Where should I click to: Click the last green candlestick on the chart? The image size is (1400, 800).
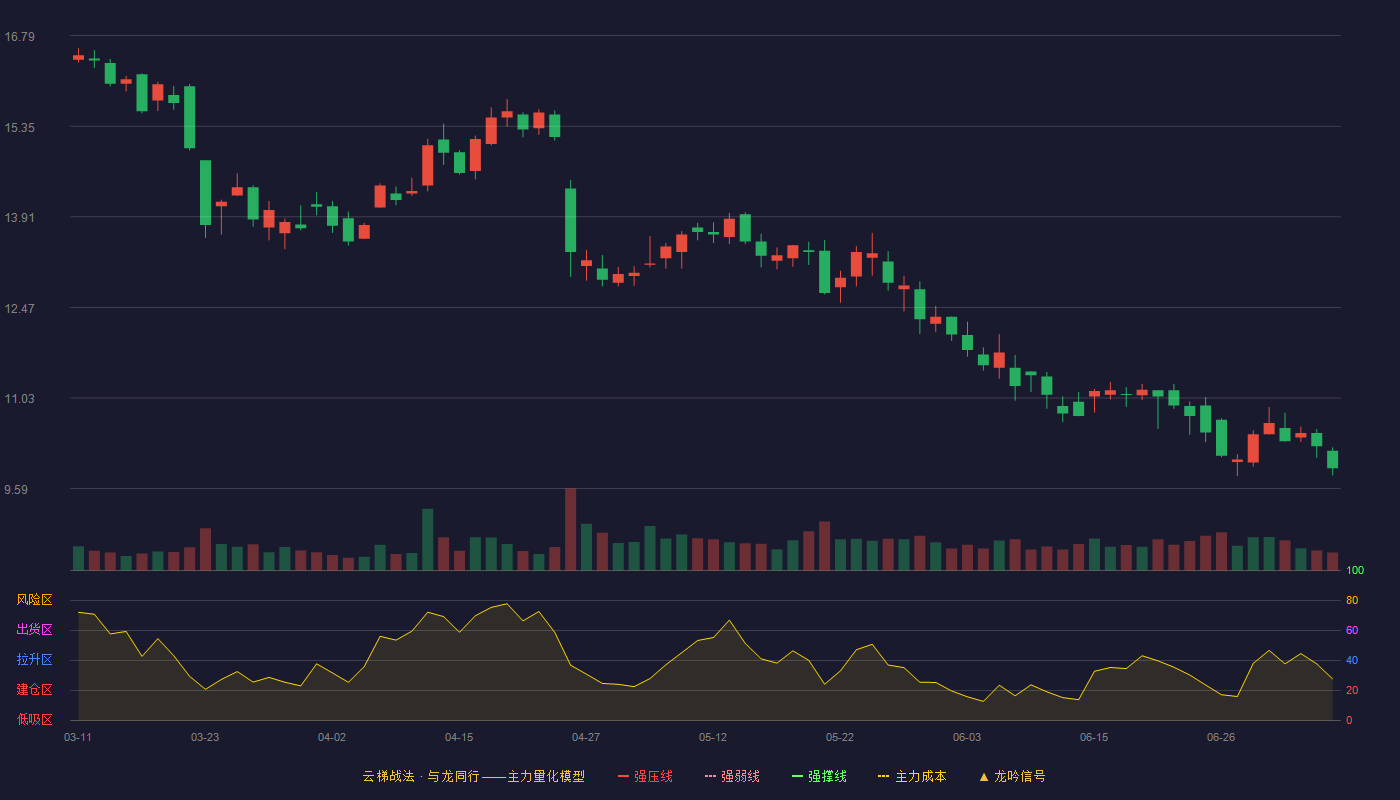tap(1332, 459)
